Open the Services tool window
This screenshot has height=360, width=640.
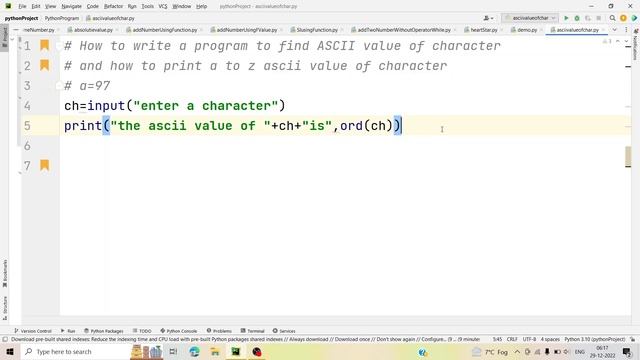pos(284,331)
